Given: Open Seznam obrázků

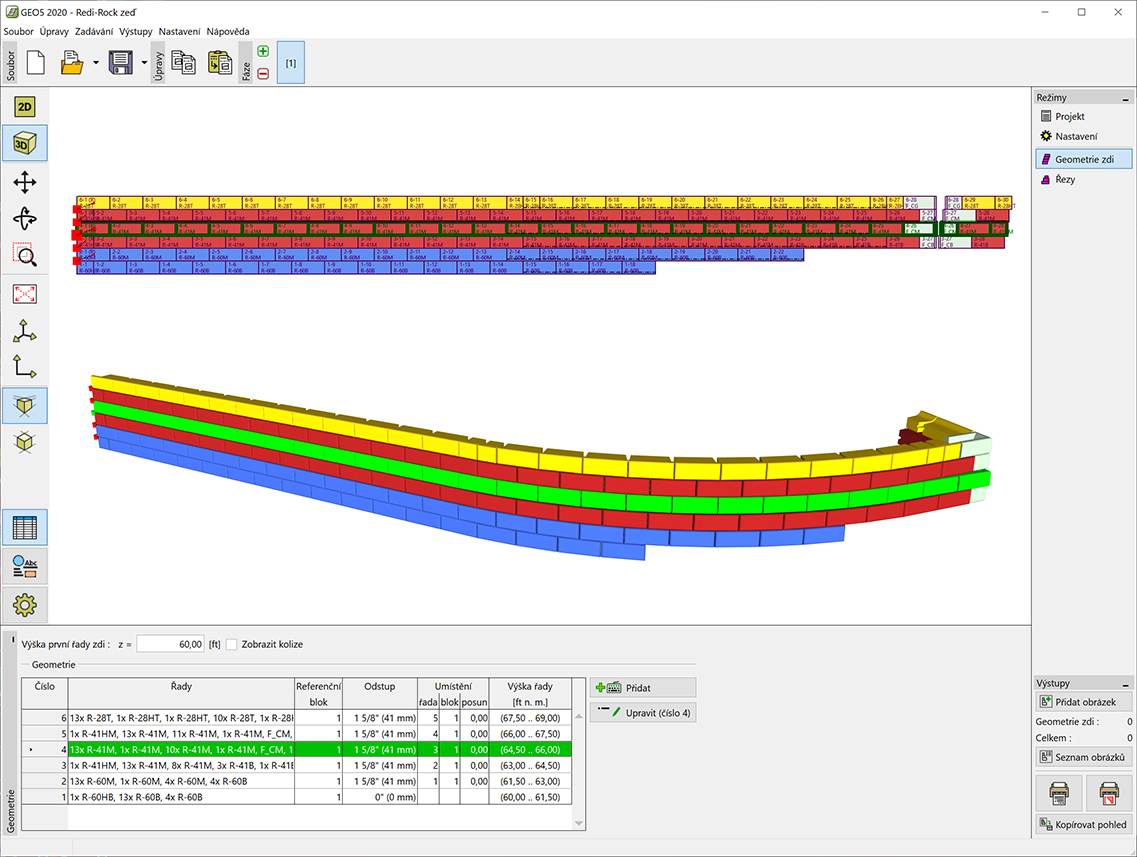Looking at the screenshot, I should 1083,757.
